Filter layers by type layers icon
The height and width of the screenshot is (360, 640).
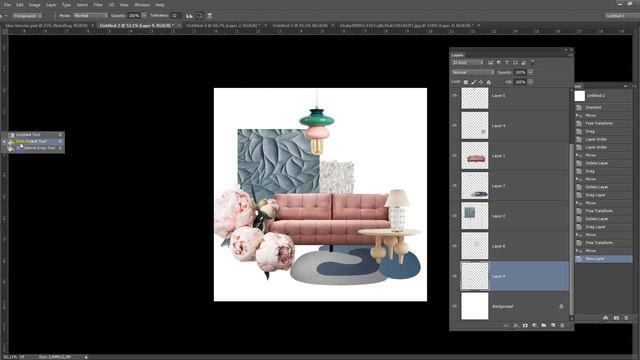click(x=507, y=62)
